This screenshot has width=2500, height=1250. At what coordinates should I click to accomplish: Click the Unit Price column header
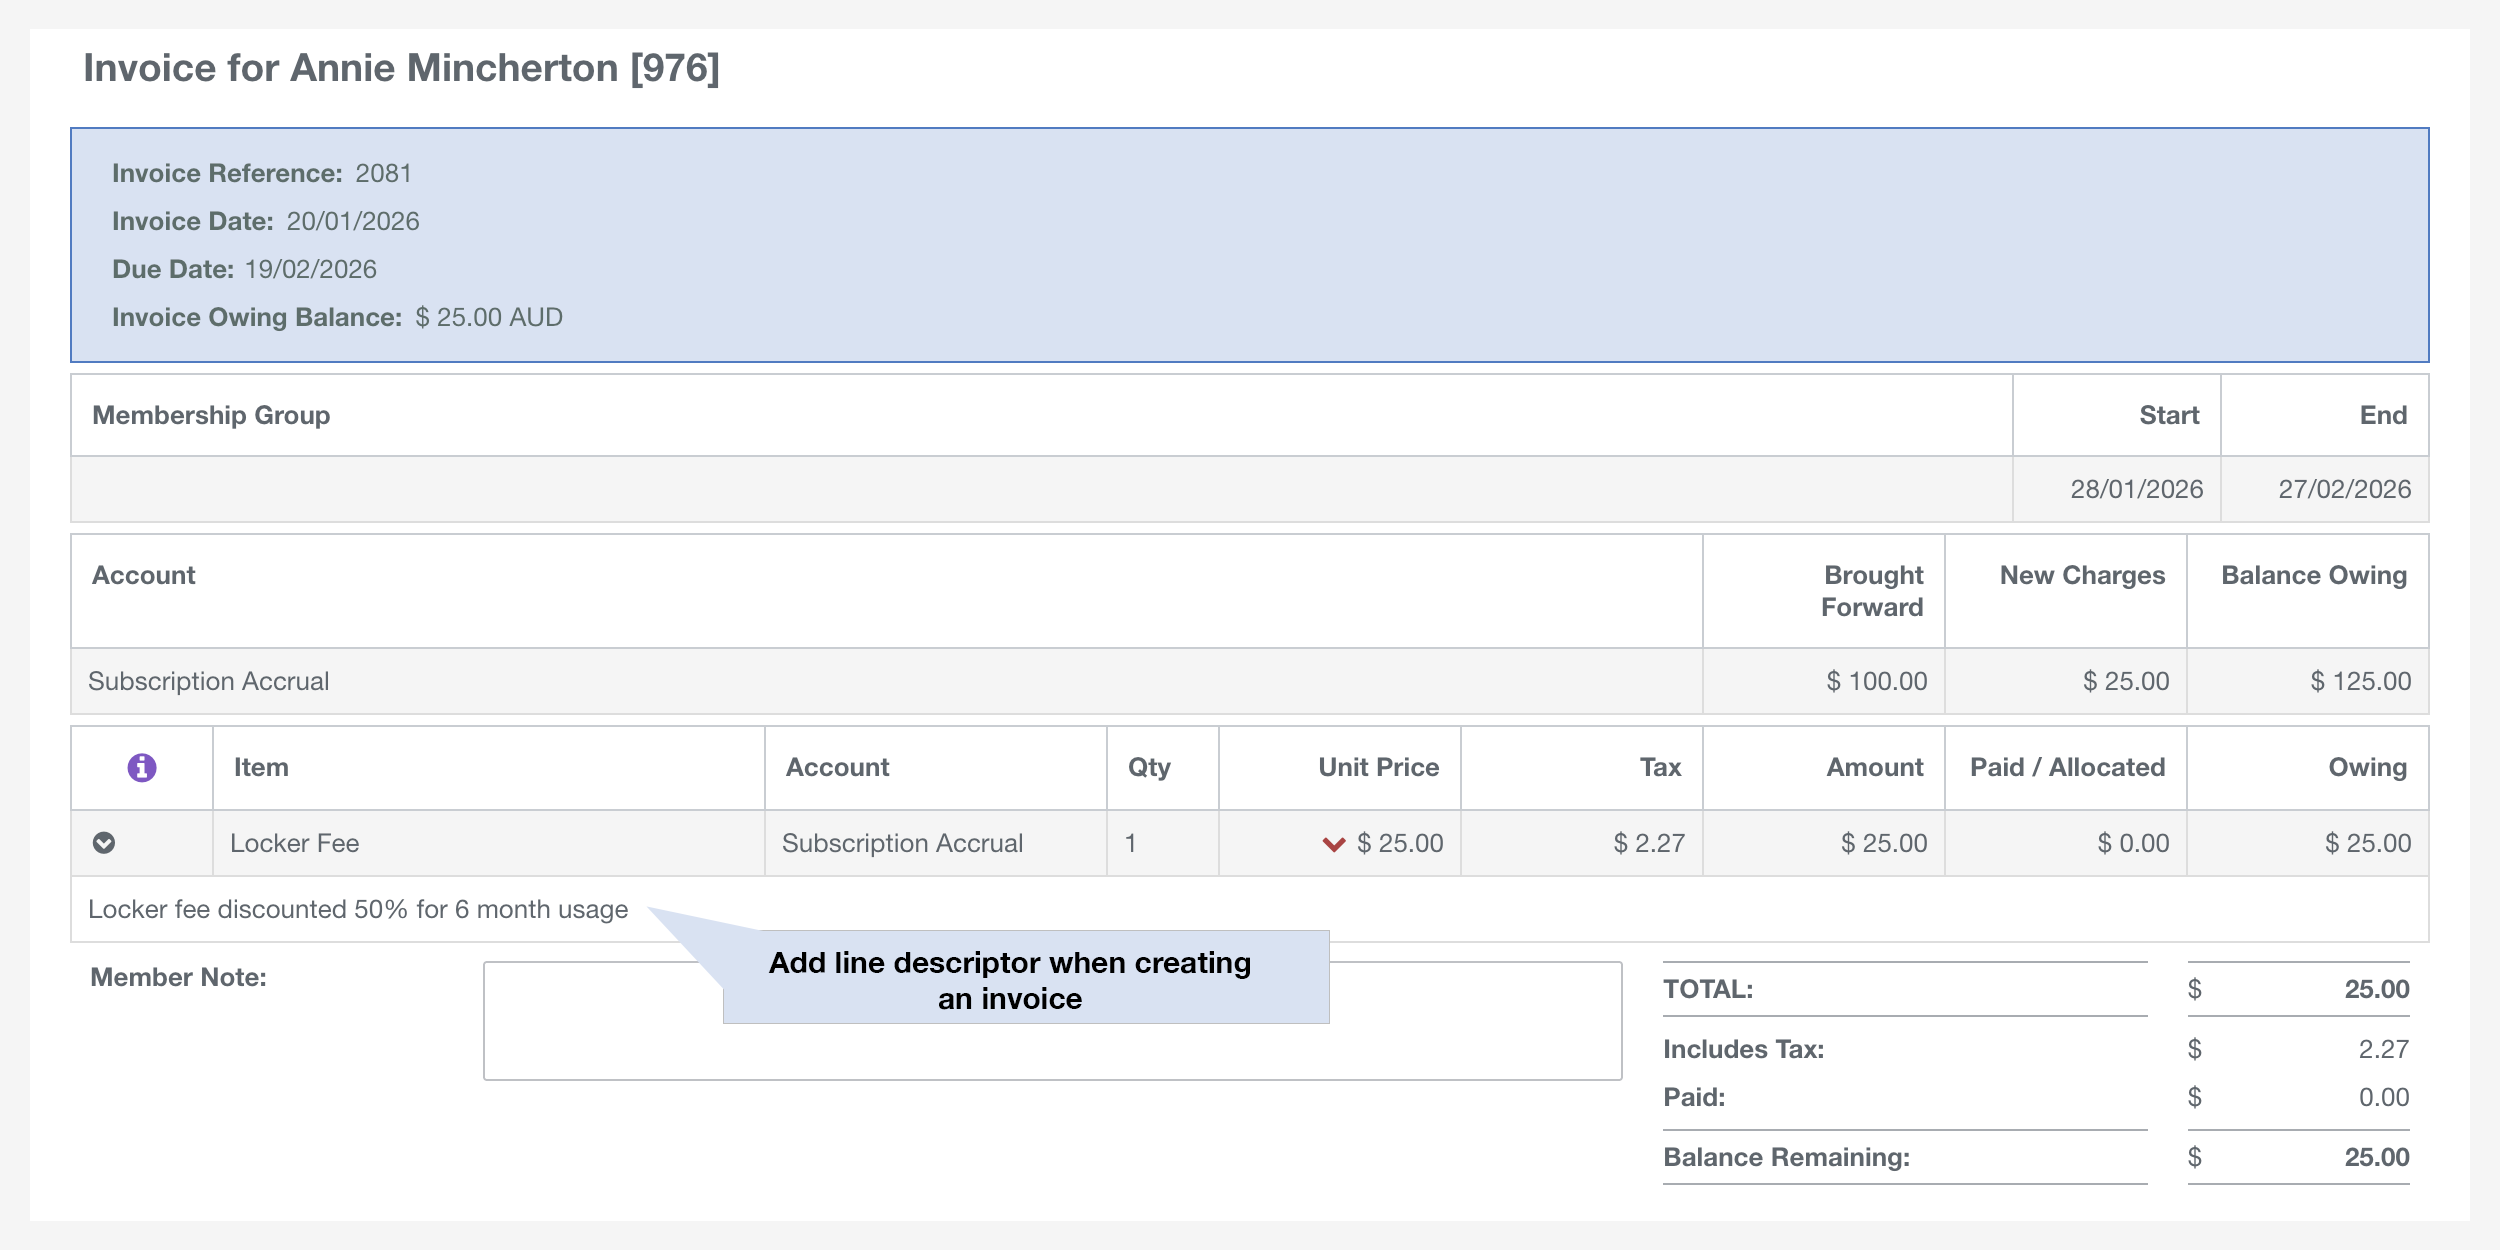point(1378,767)
